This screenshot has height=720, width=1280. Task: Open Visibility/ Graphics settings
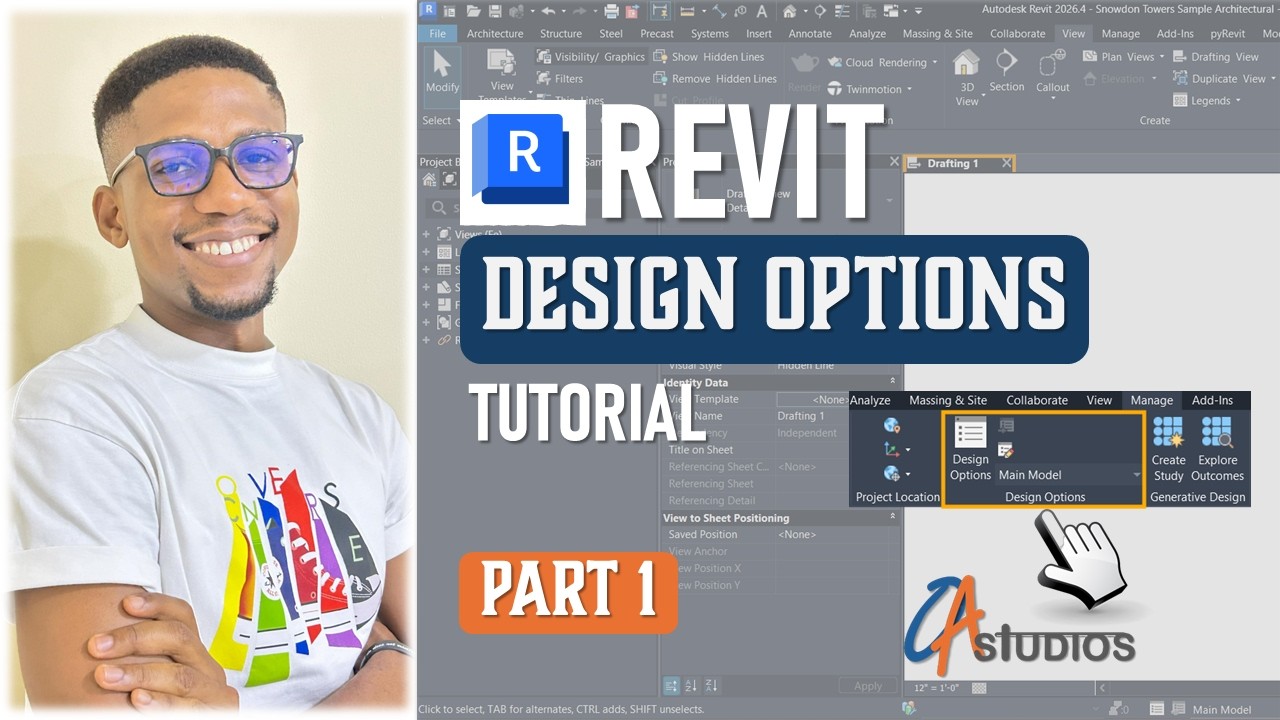[x=590, y=57]
